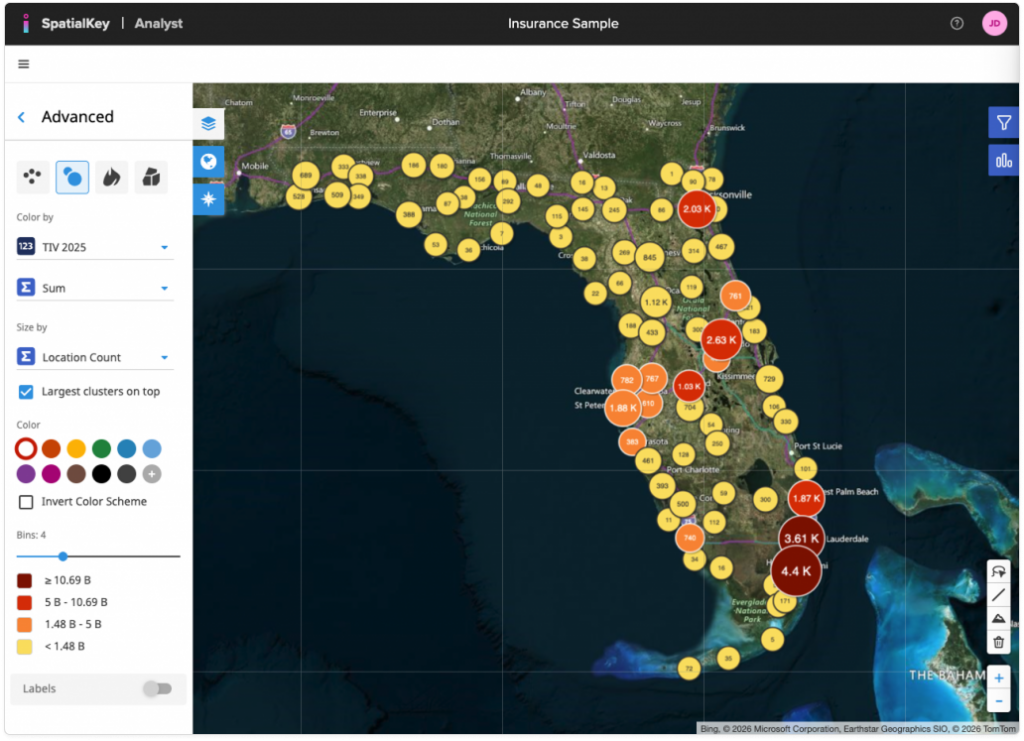The image size is (1024, 741).
Task: Click the trash icon to clear drawings
Action: click(x=998, y=641)
